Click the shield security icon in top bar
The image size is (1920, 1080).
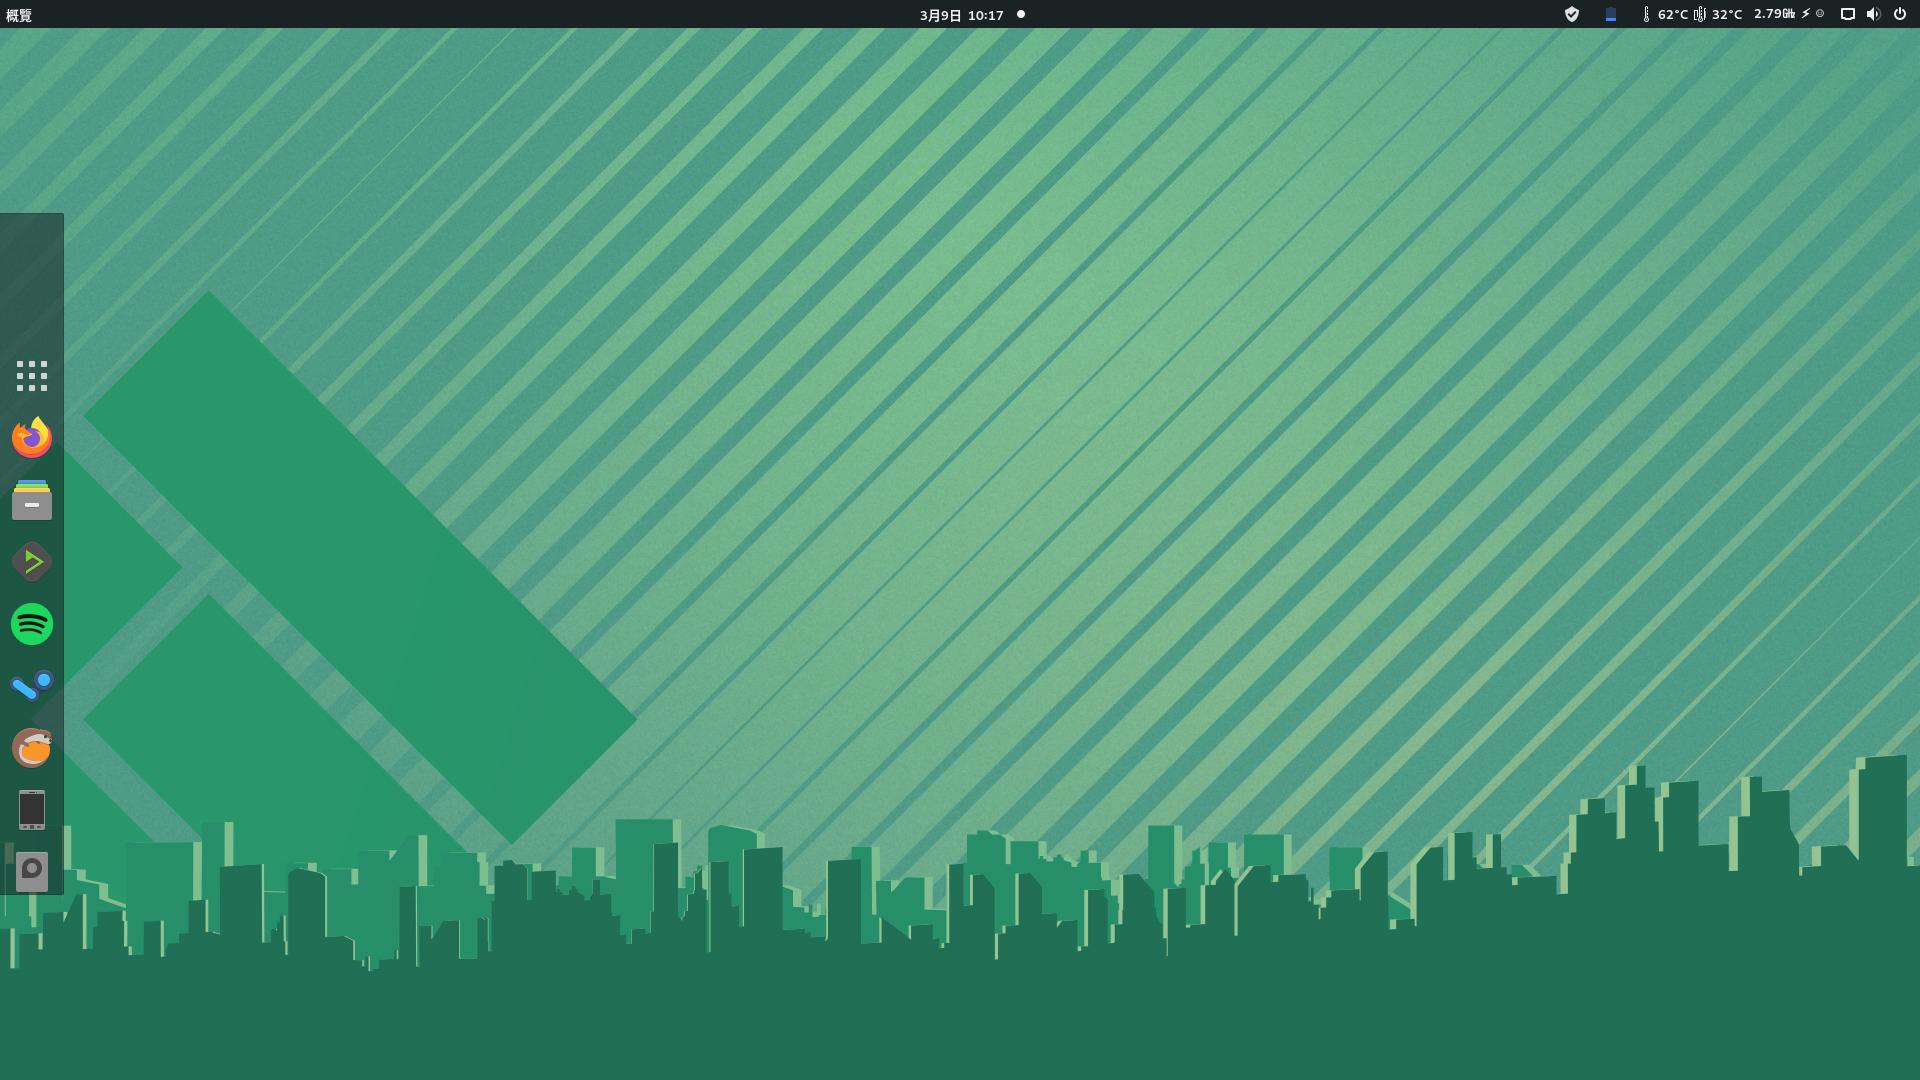(x=1572, y=14)
